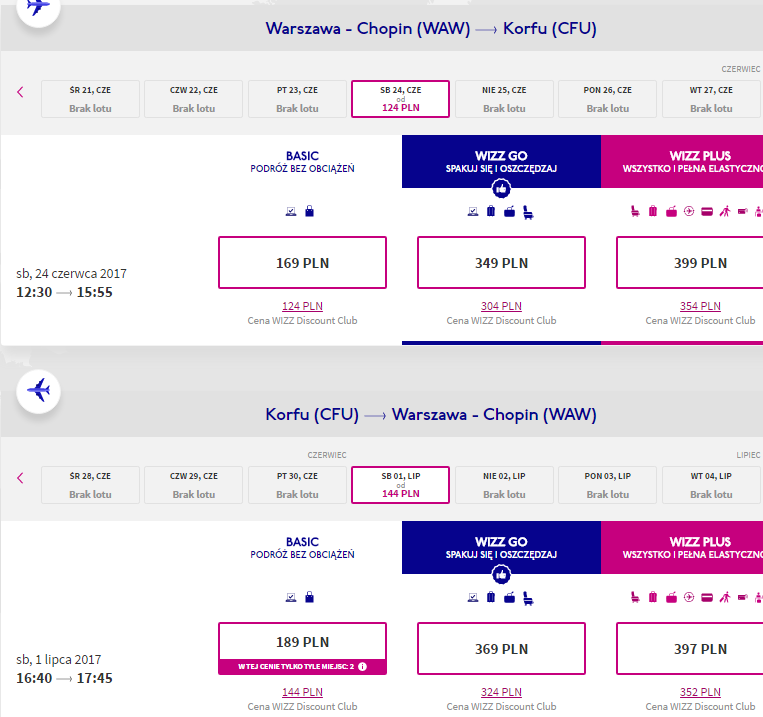The width and height of the screenshot is (763, 717).
Task: Click outbound WIZZ GO checked suitcase icon
Action: coord(491,211)
